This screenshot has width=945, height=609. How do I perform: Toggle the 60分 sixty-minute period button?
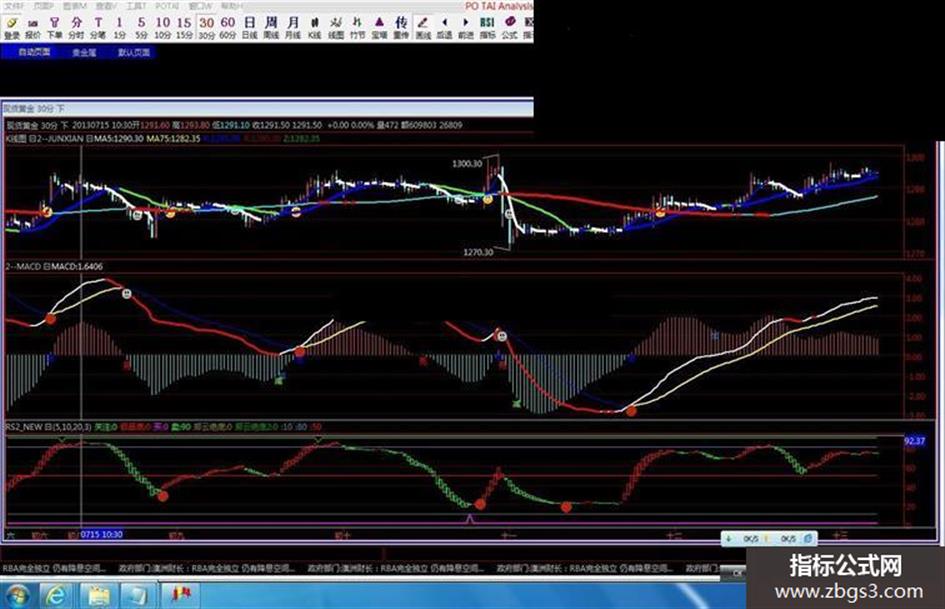click(x=227, y=26)
